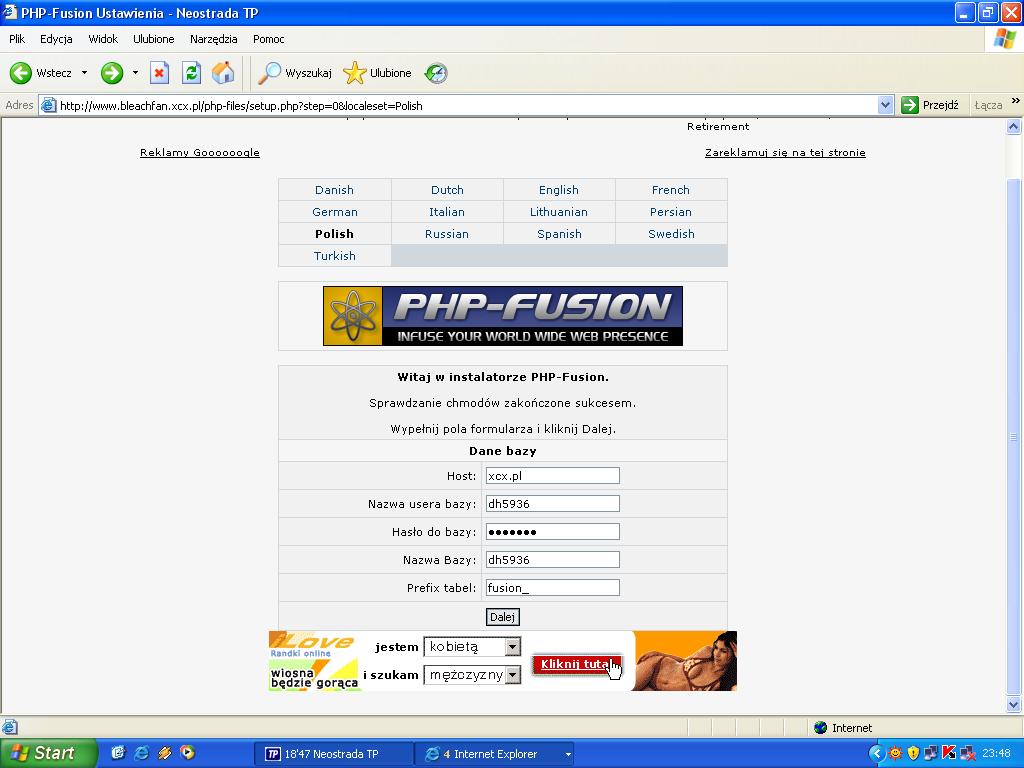Screen dimensions: 1024x768
Task: Open the Wyszukaj search tool
Action: [x=295, y=73]
